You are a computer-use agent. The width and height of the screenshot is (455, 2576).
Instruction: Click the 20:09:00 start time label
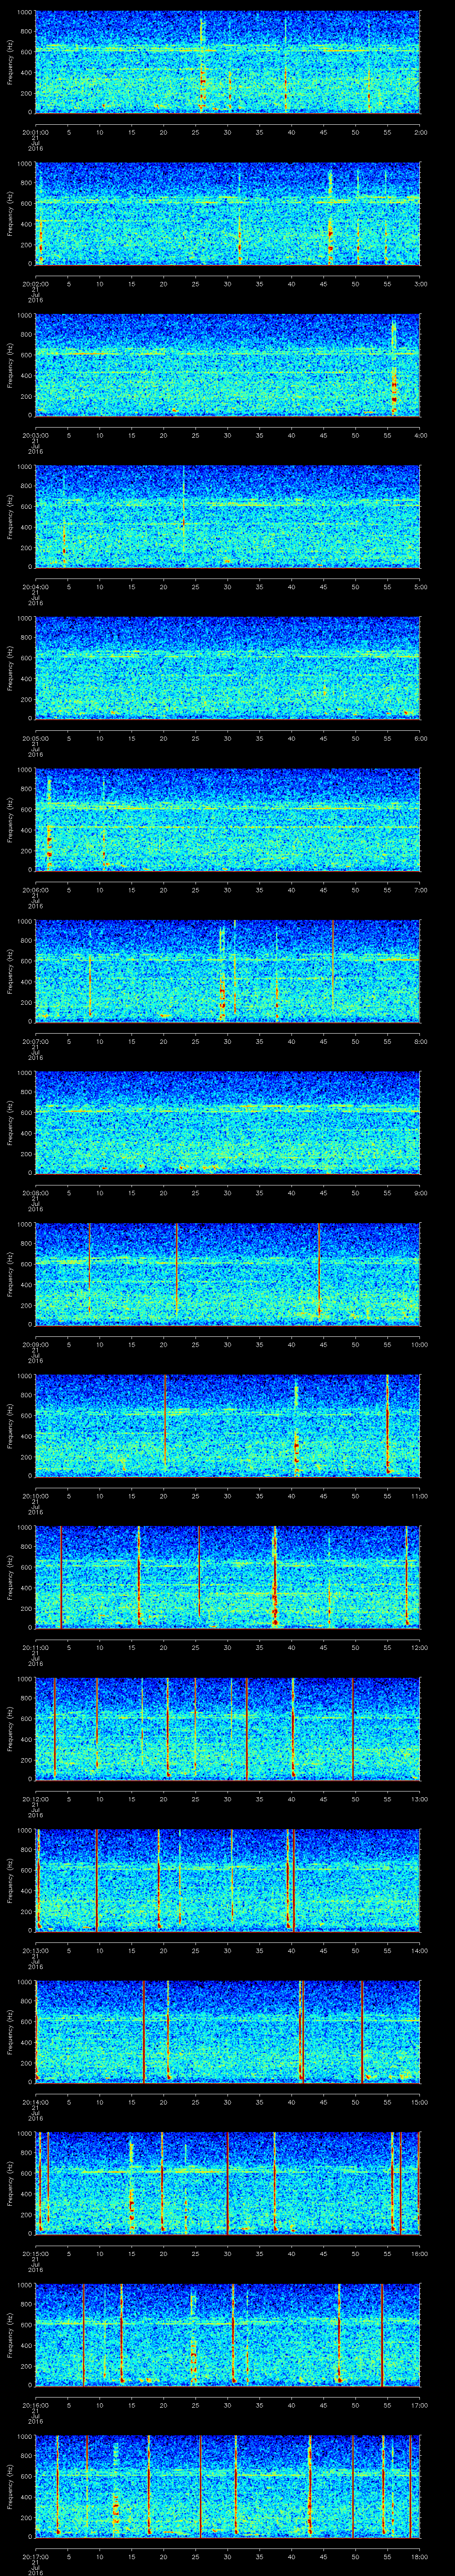[35, 1344]
